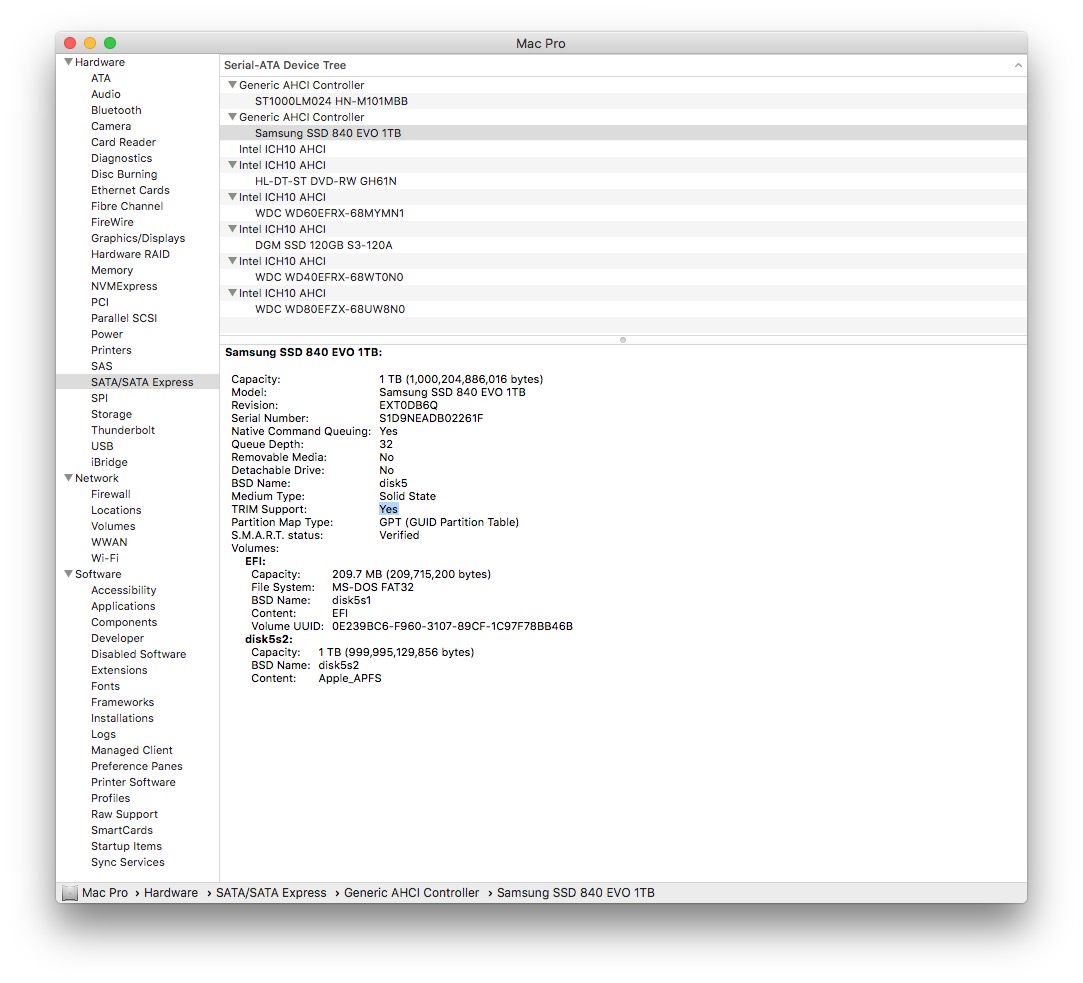
Task: Click Mac Pro computer icon in path bar
Action: [x=70, y=893]
